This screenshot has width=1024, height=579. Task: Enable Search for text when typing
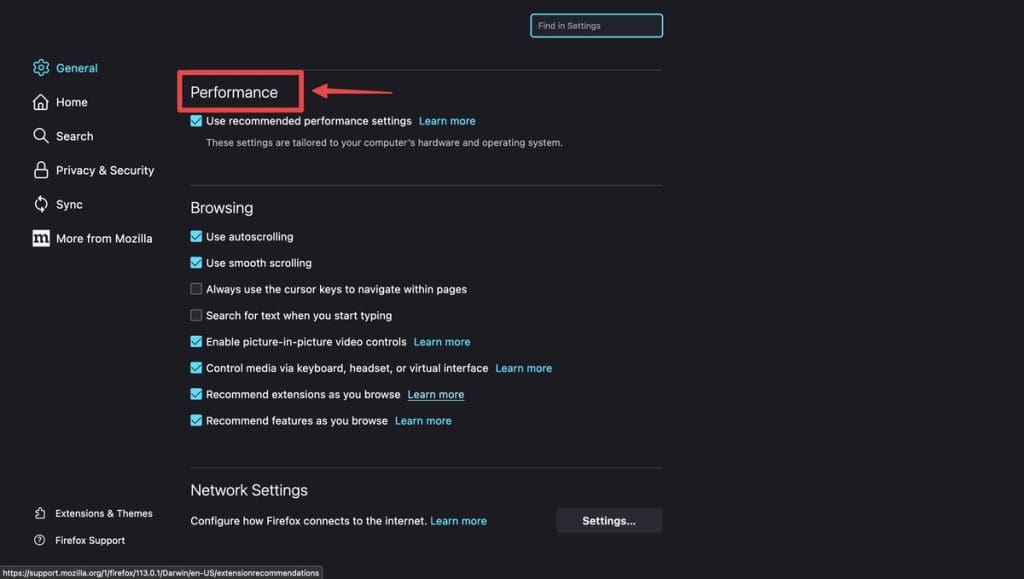click(196, 315)
